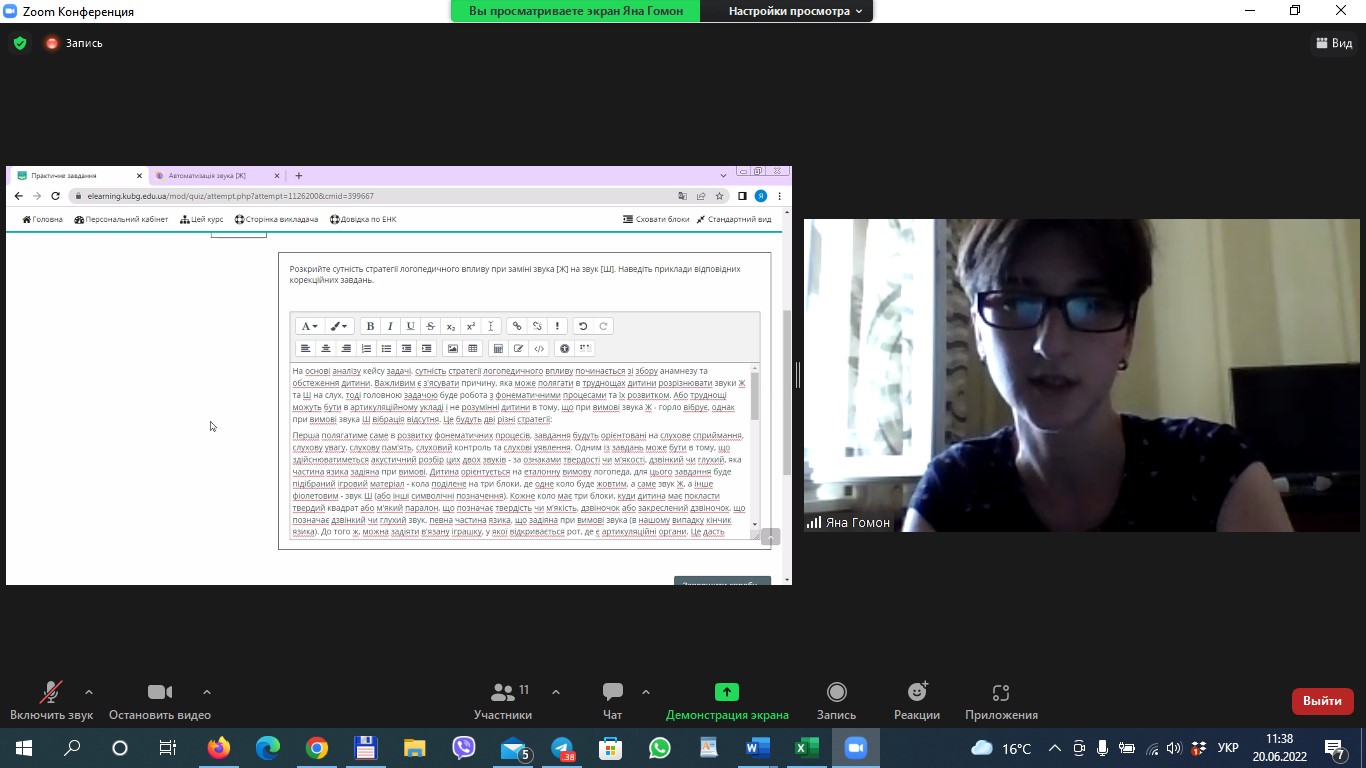The image size is (1366, 768).
Task: Expand the video options arrow
Action: pyautogui.click(x=207, y=692)
